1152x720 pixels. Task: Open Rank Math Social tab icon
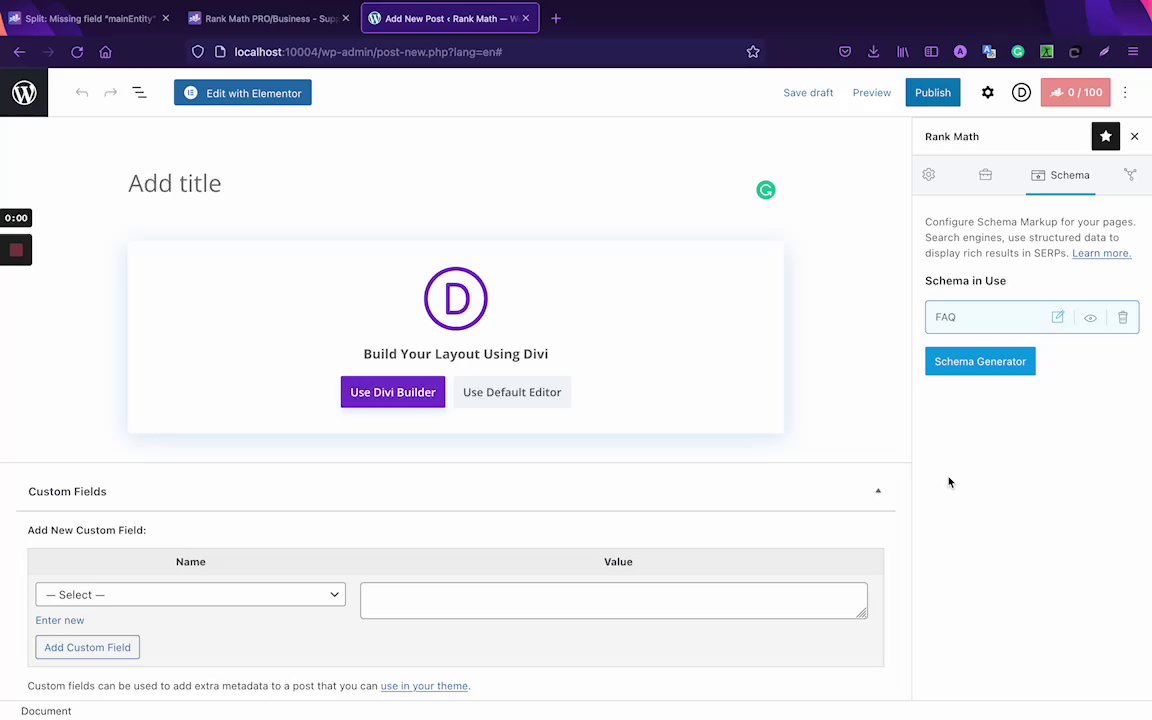1130,175
